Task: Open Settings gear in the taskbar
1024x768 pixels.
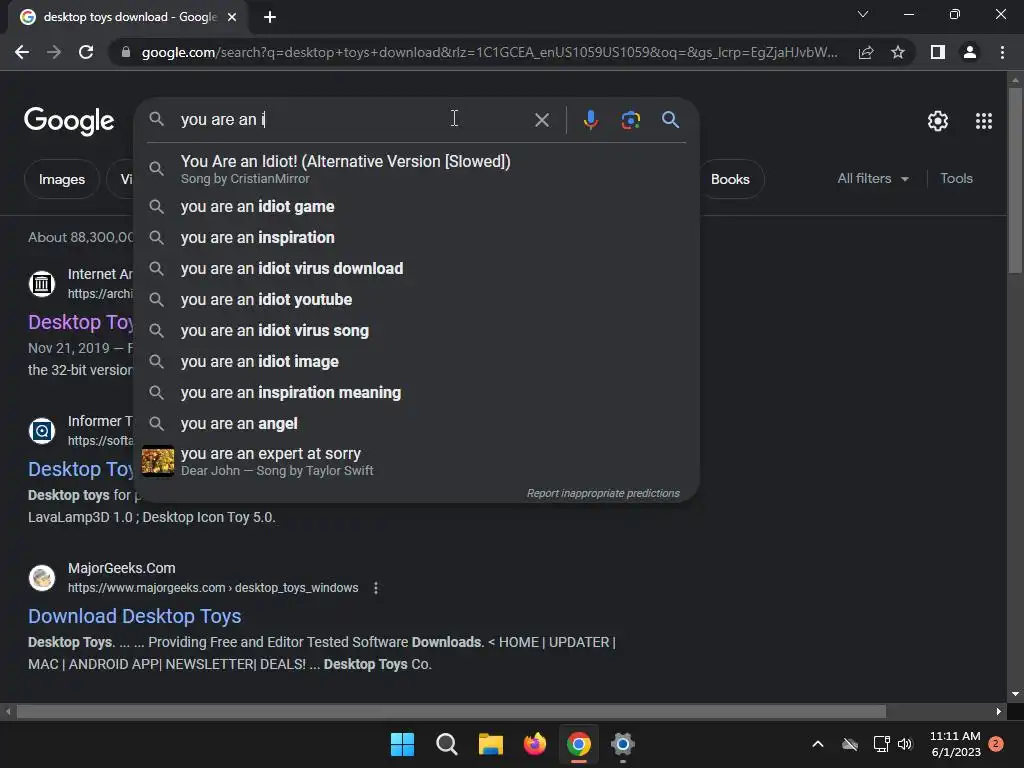Action: click(x=623, y=744)
